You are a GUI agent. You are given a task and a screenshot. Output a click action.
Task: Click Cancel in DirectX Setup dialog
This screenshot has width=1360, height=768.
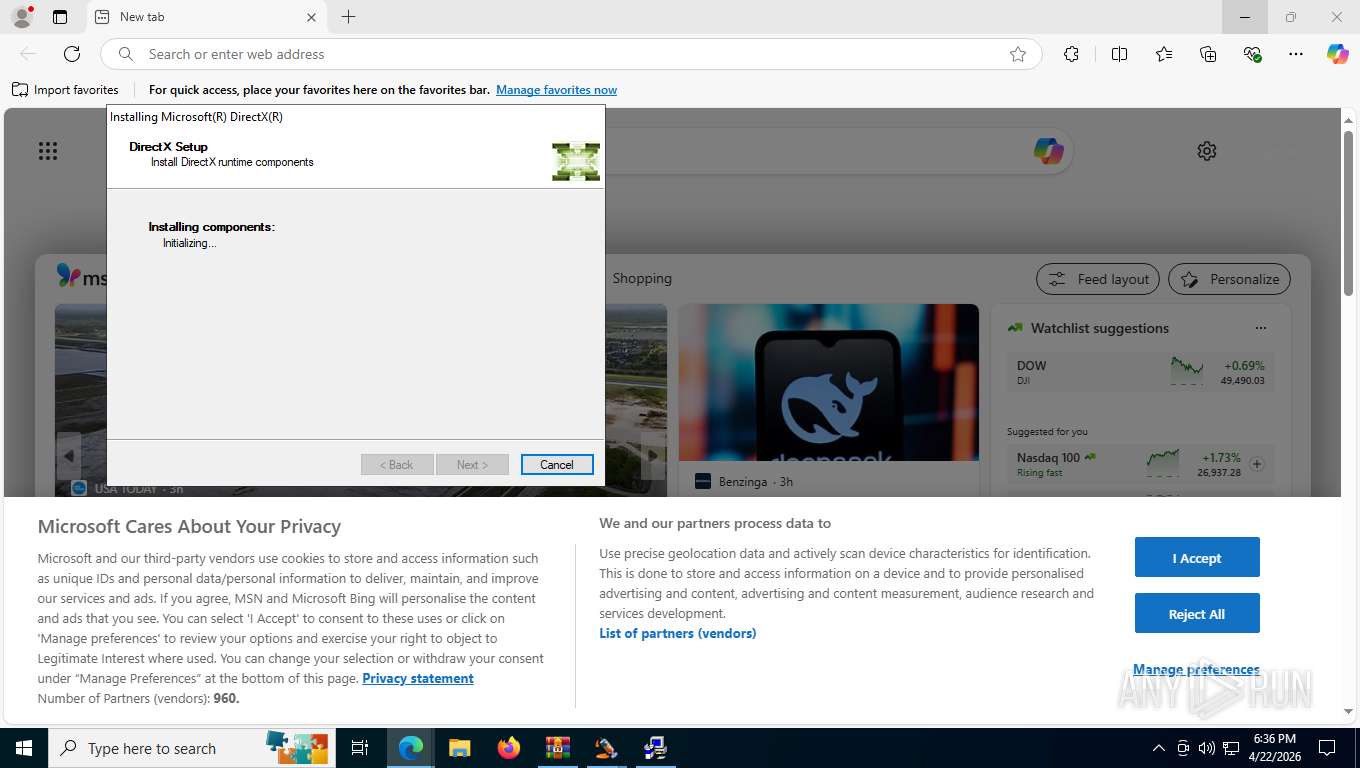click(557, 465)
